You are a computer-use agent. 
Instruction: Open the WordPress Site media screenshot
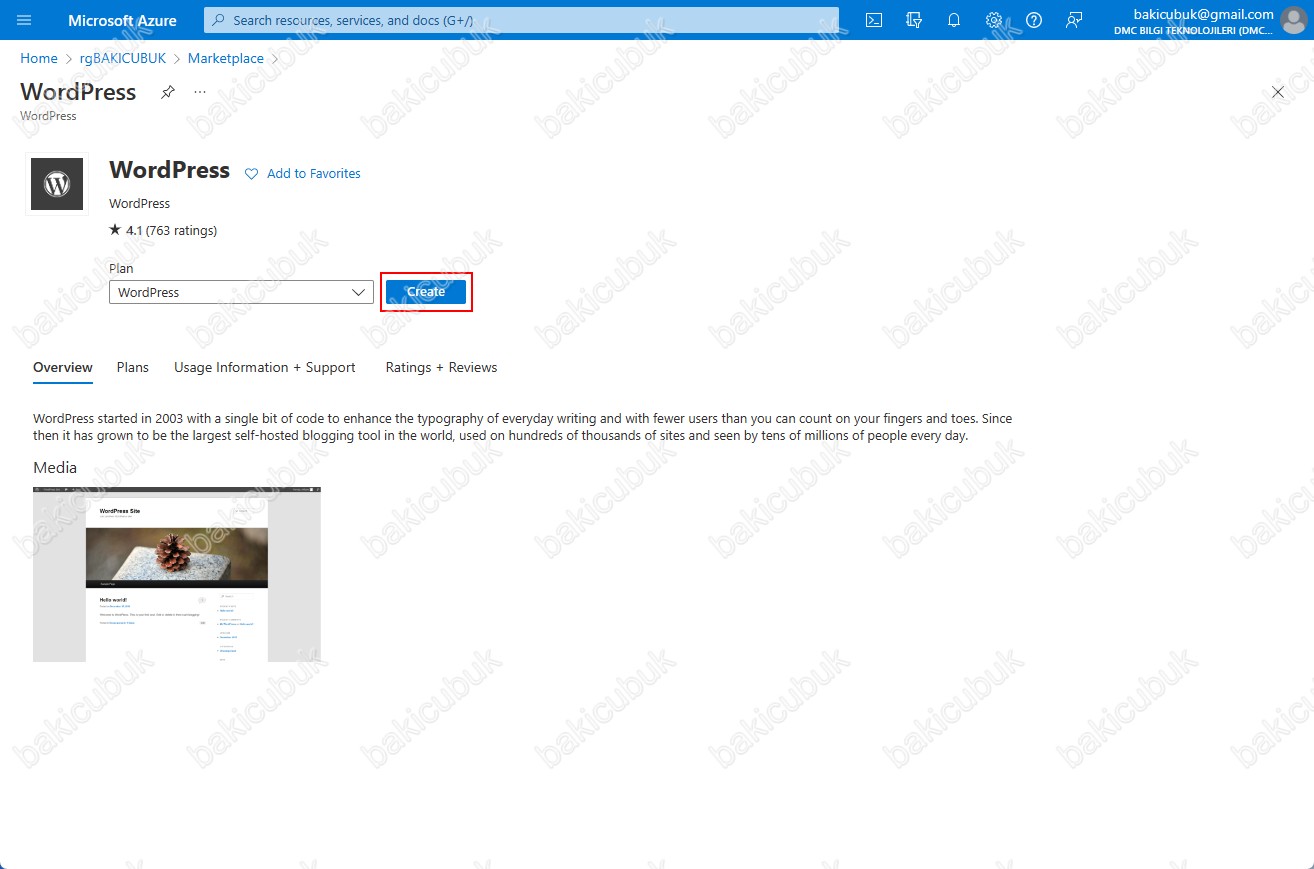(177, 574)
